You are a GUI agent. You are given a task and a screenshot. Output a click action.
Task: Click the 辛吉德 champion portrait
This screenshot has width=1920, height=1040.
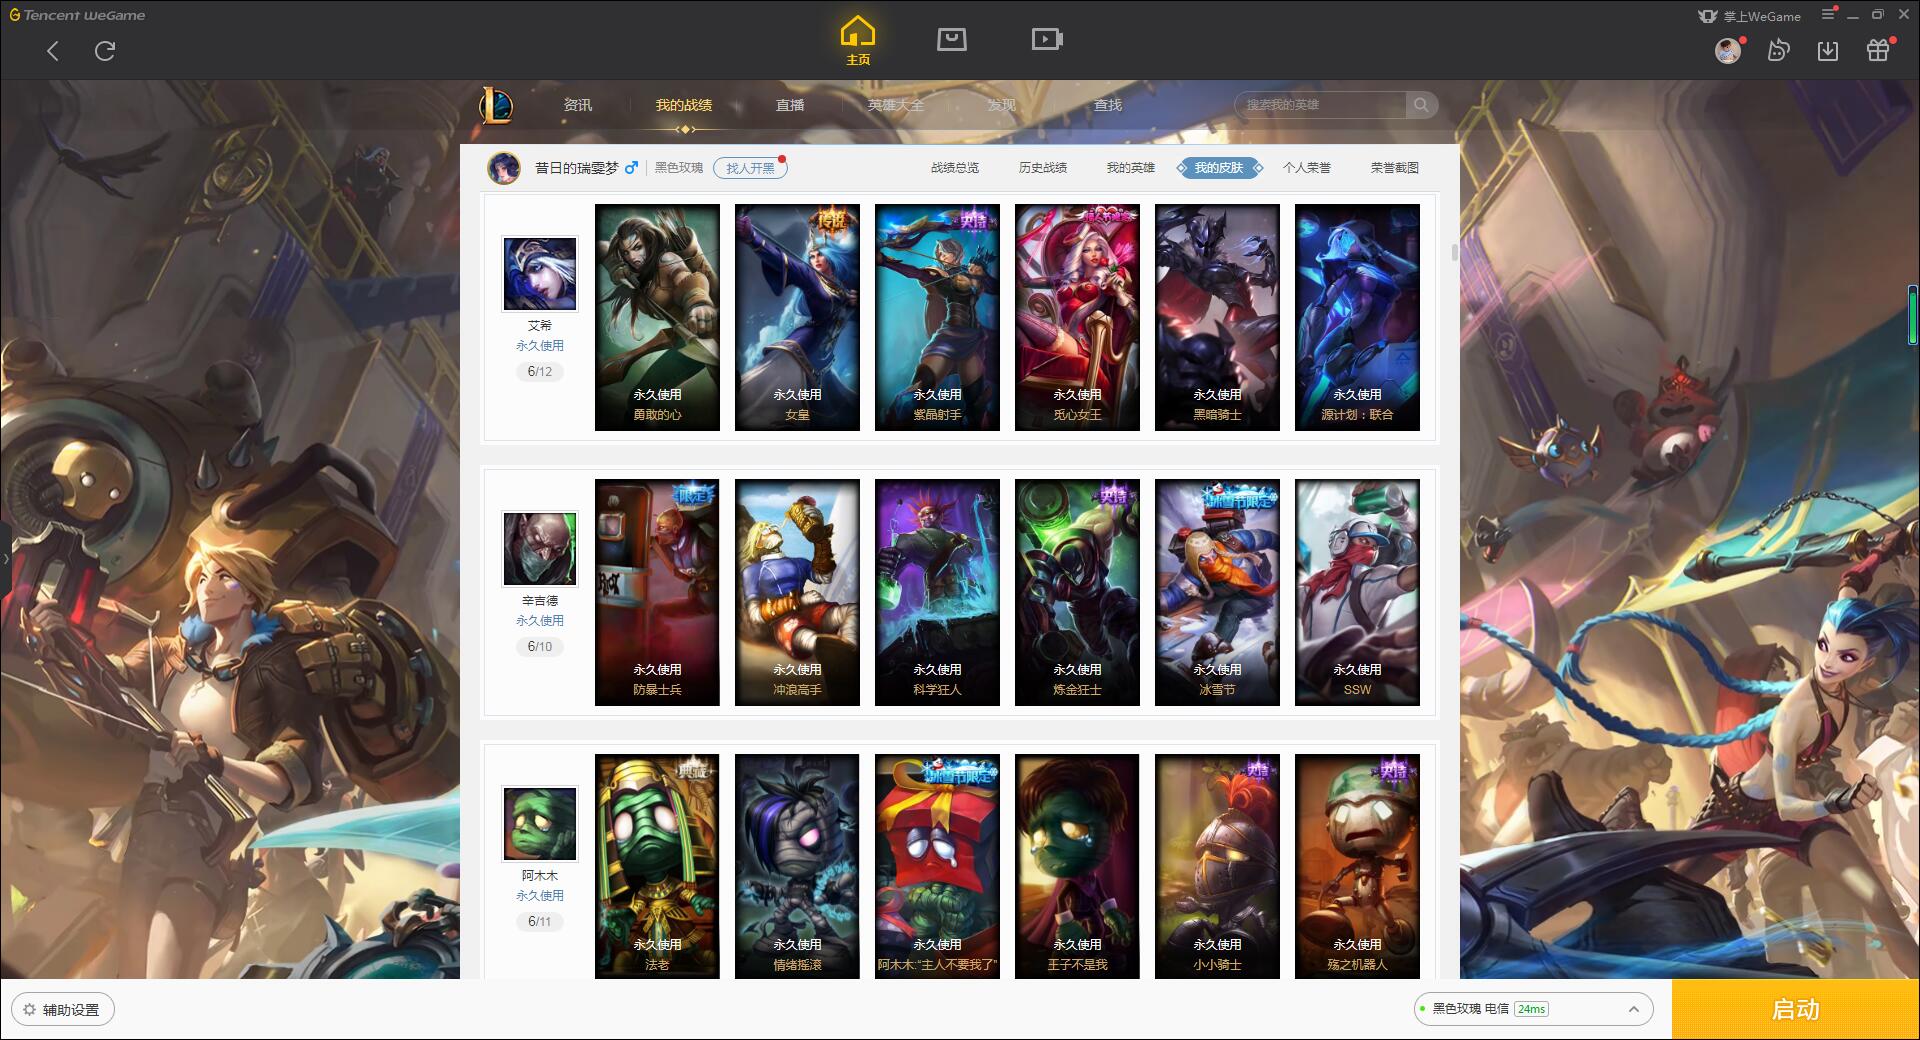pos(540,549)
